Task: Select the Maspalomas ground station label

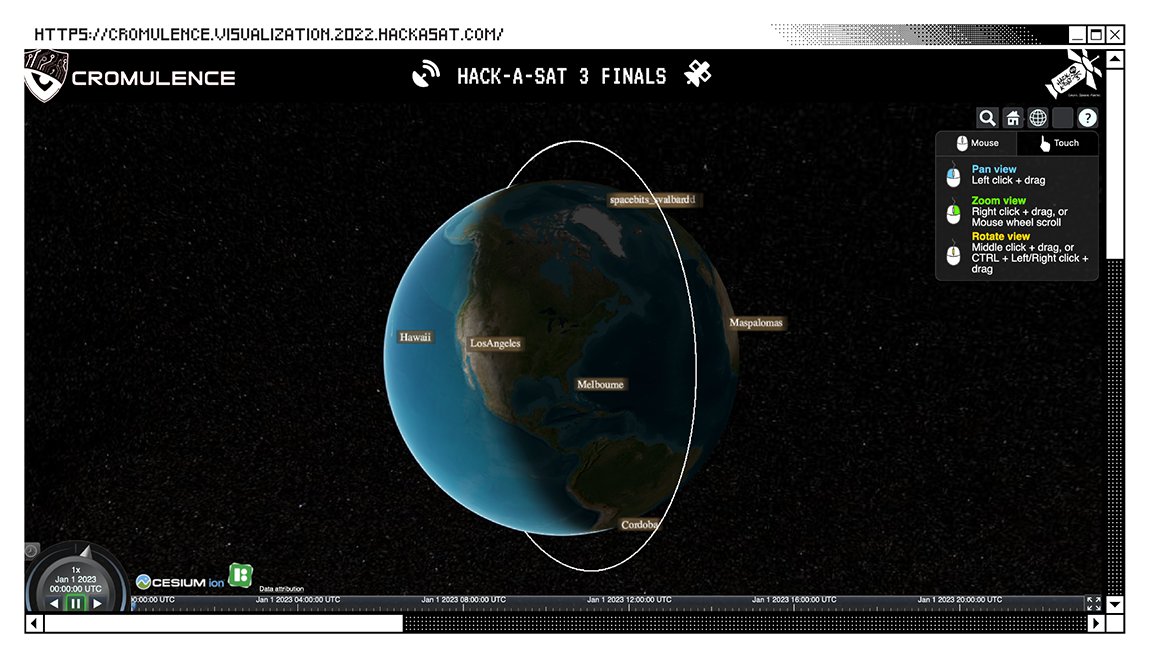Action: 756,323
